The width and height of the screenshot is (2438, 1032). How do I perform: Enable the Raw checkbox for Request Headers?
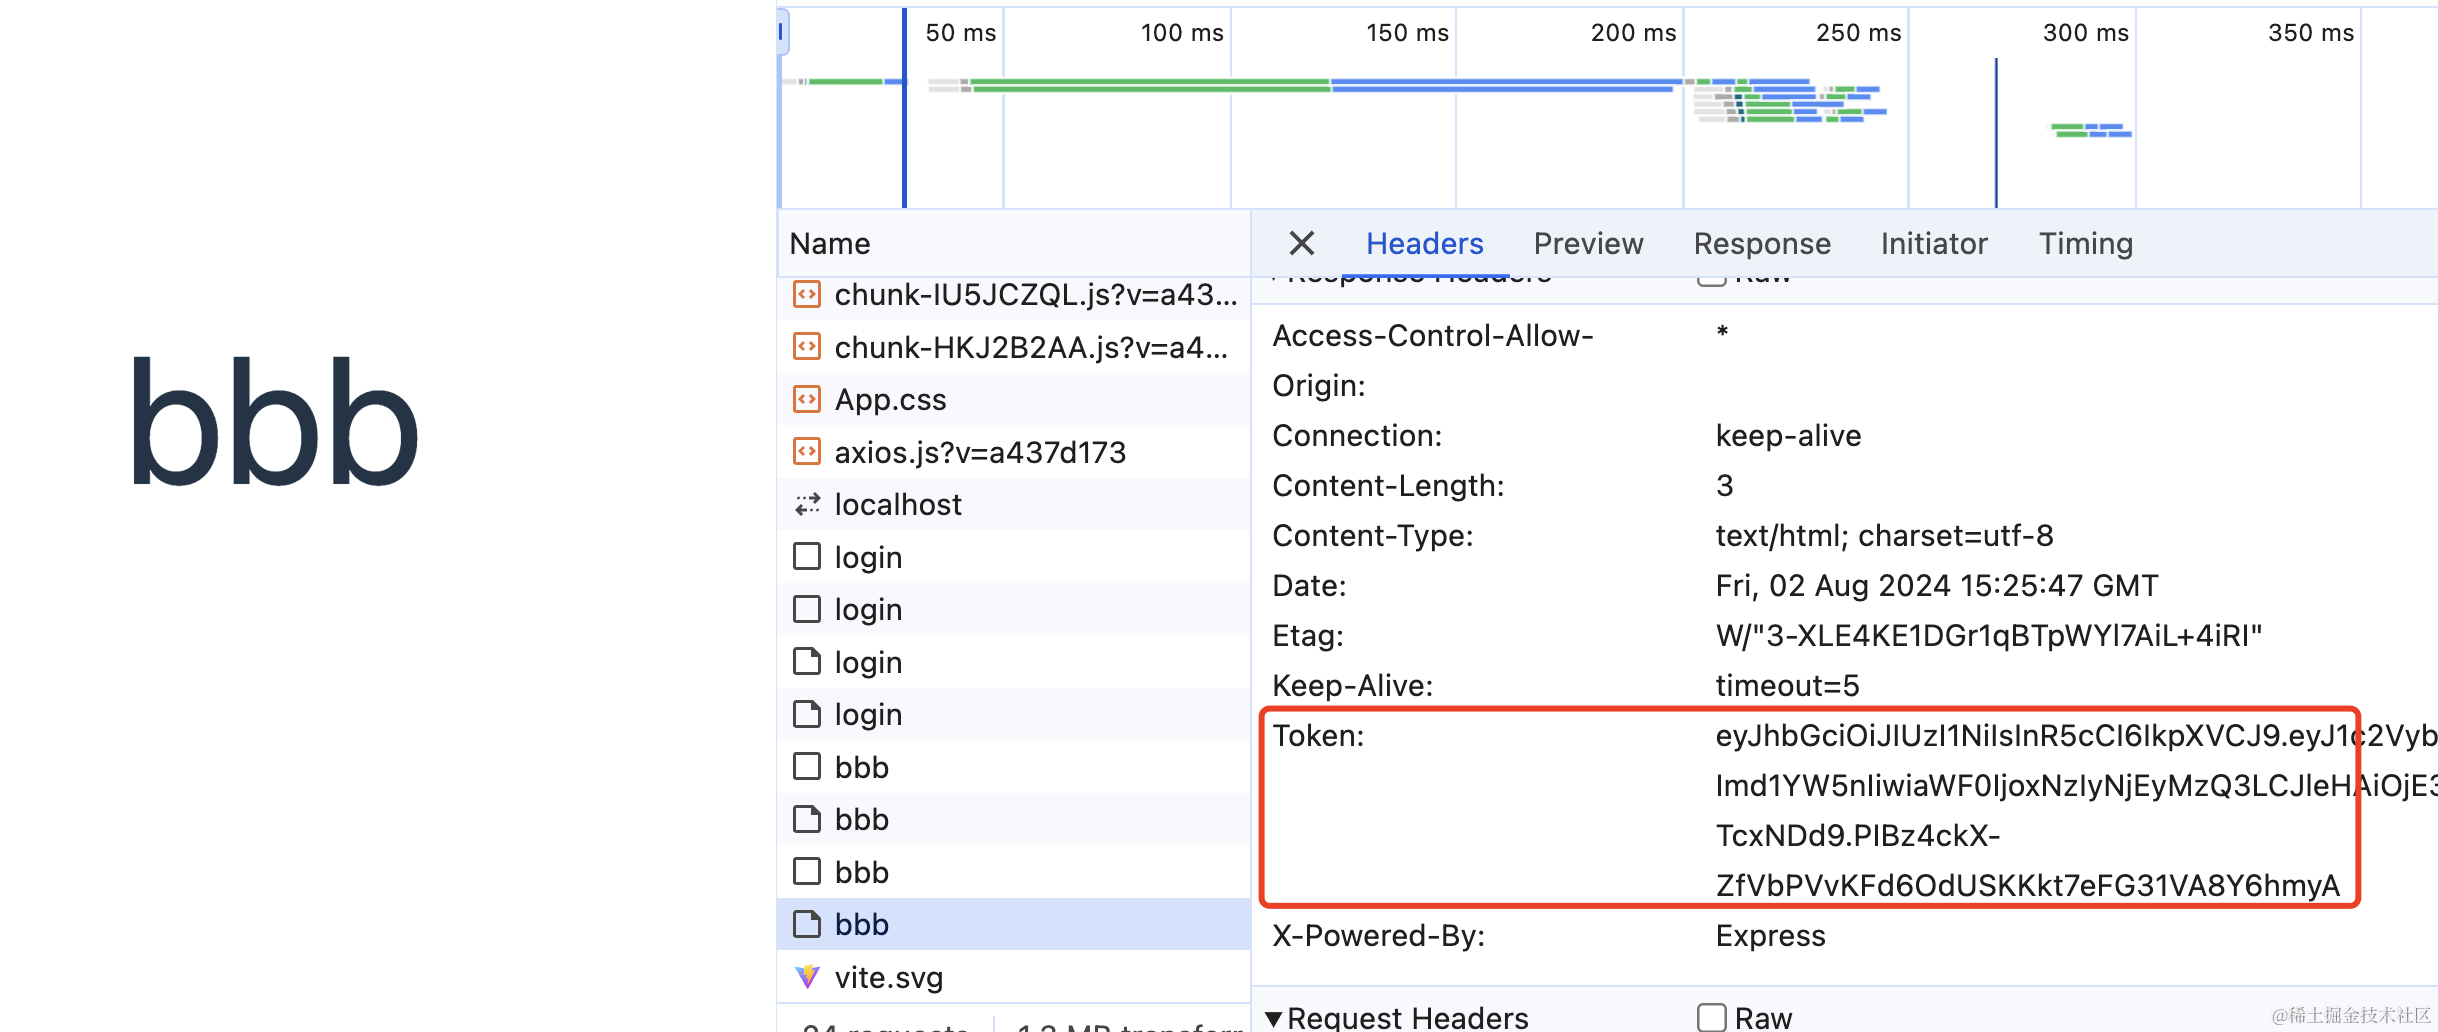[x=1712, y=1017]
